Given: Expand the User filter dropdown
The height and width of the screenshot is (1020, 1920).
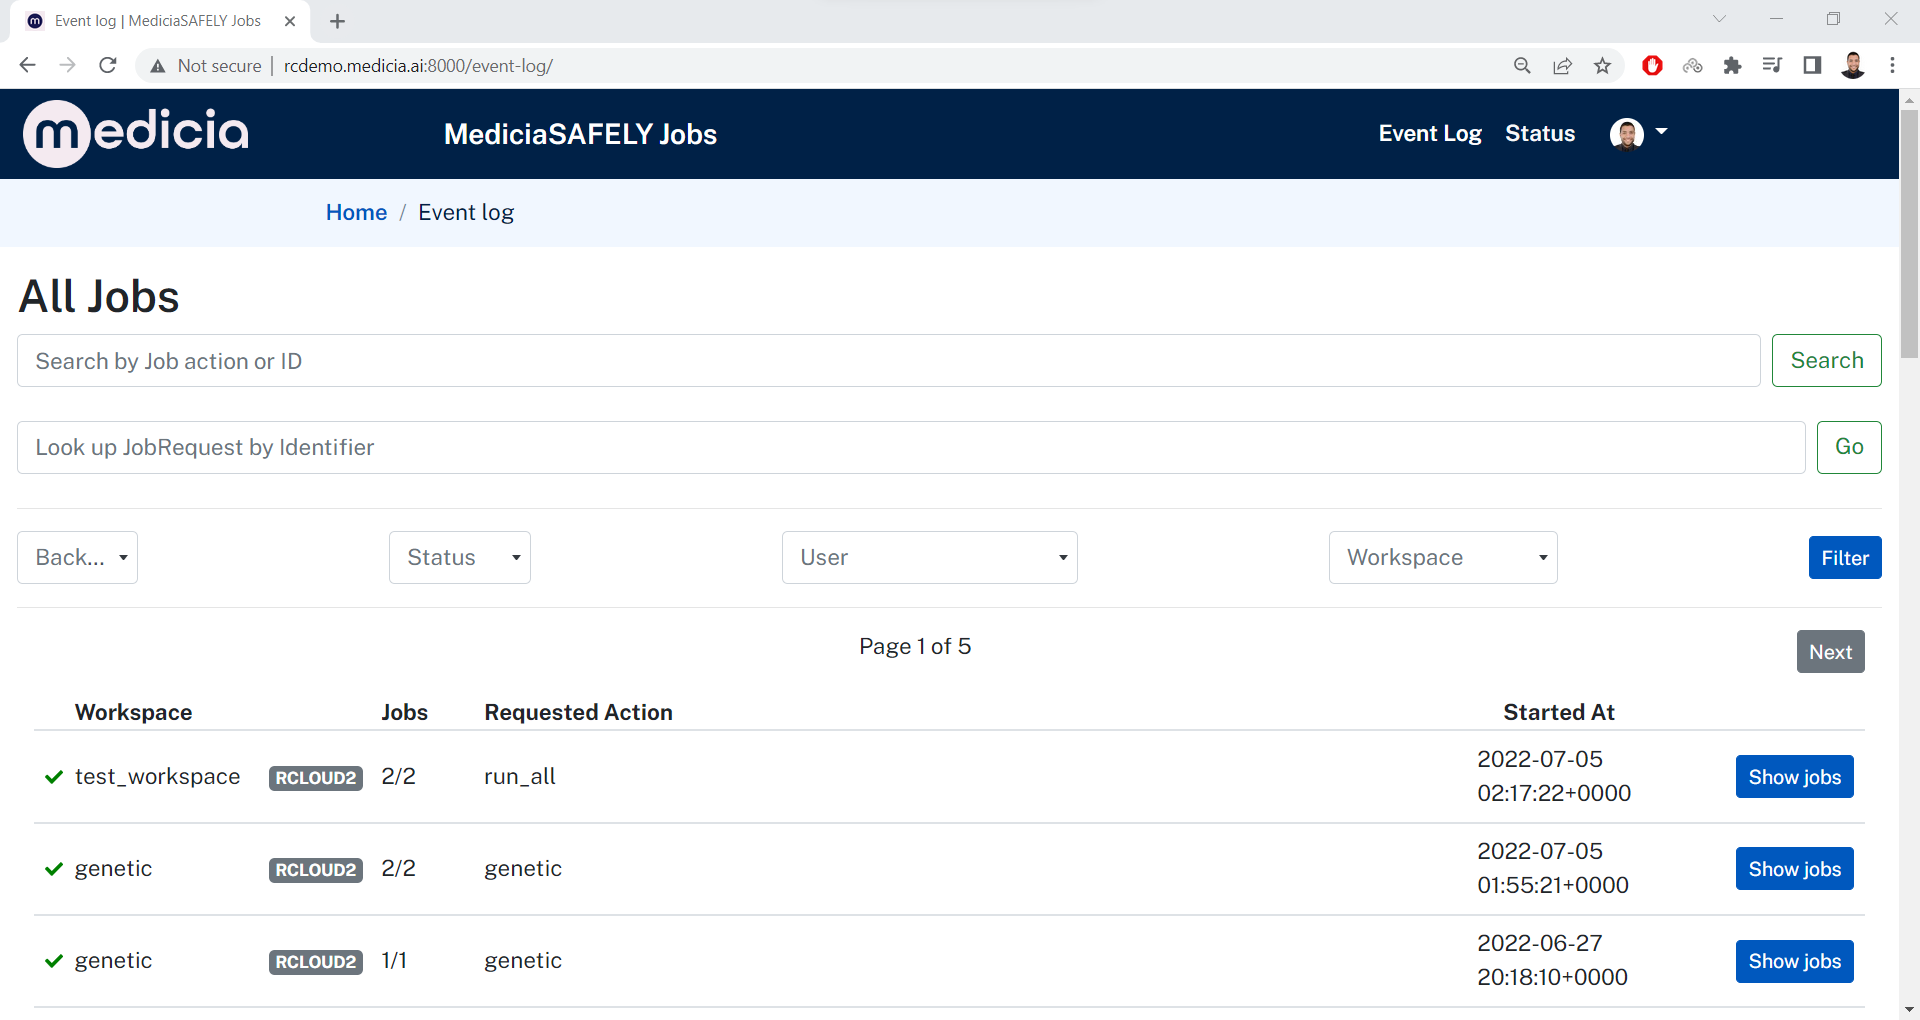Looking at the screenshot, I should (930, 557).
